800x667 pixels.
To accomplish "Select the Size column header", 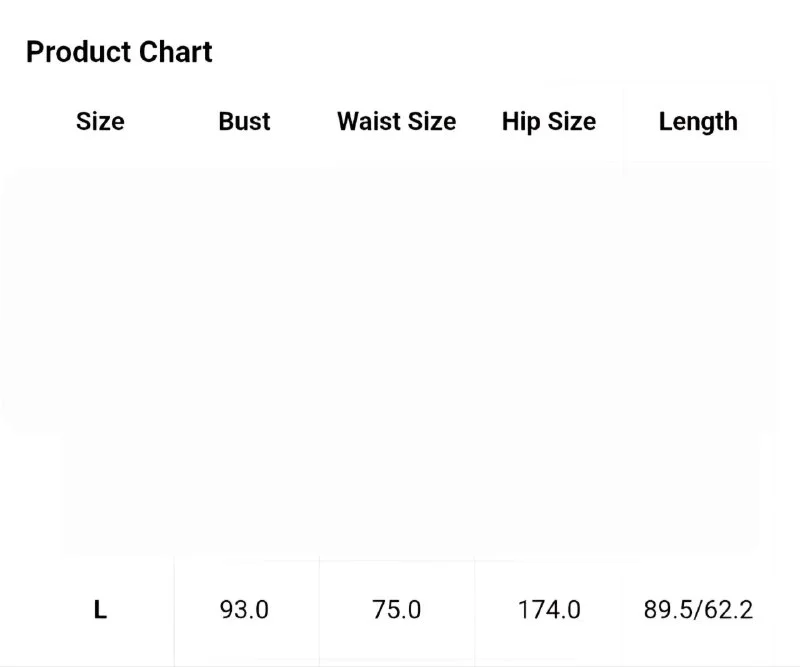I will (100, 121).
